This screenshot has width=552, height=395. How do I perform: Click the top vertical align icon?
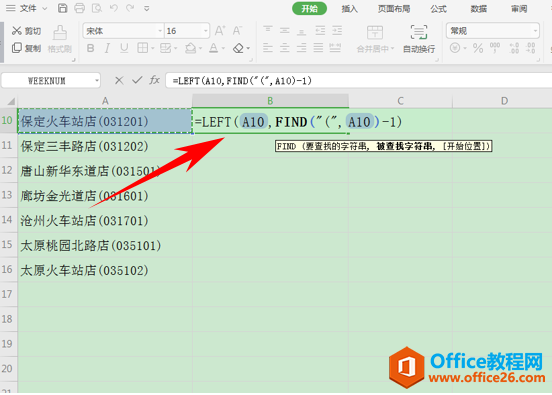click(x=268, y=30)
